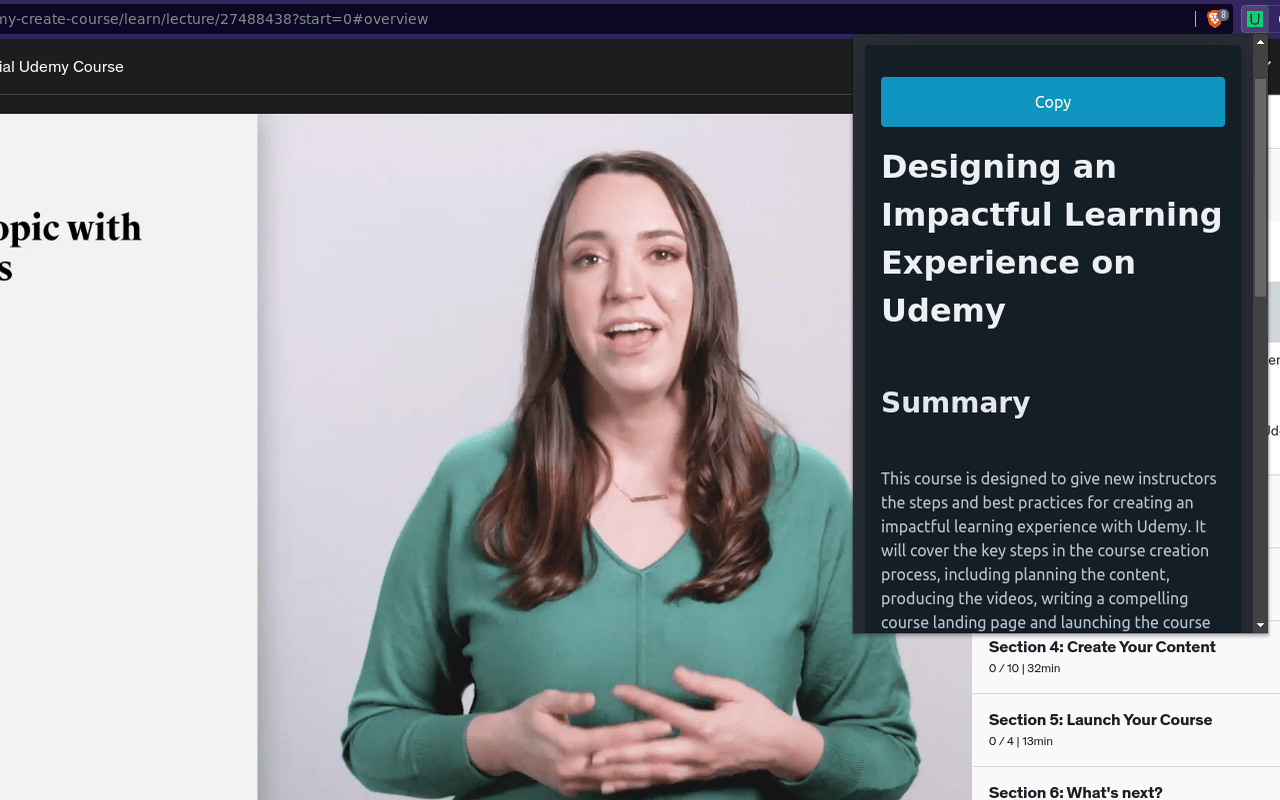Click the blue Copy button
Image resolution: width=1280 pixels, height=800 pixels.
click(x=1052, y=102)
